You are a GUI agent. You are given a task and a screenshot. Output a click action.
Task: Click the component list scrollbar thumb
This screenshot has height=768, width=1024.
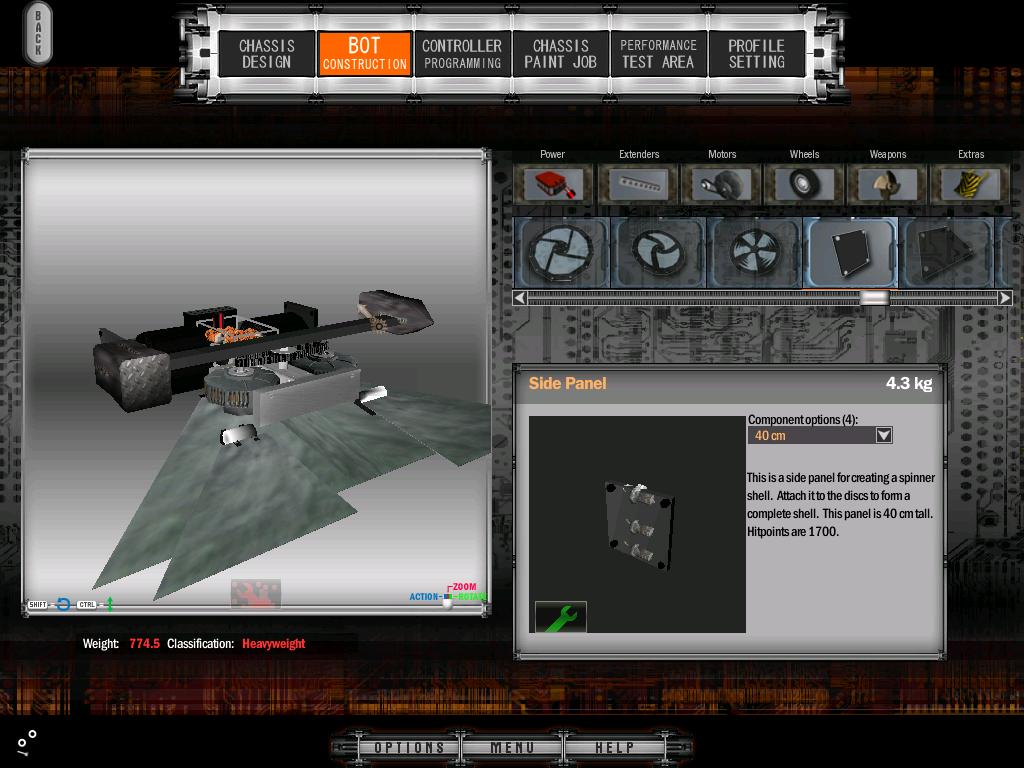(x=874, y=298)
